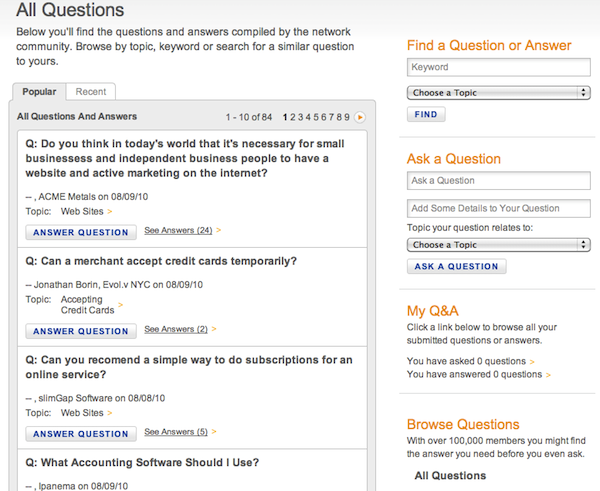Click arrow beside See Answers (5)
This screenshot has width=600, height=491.
214,432
